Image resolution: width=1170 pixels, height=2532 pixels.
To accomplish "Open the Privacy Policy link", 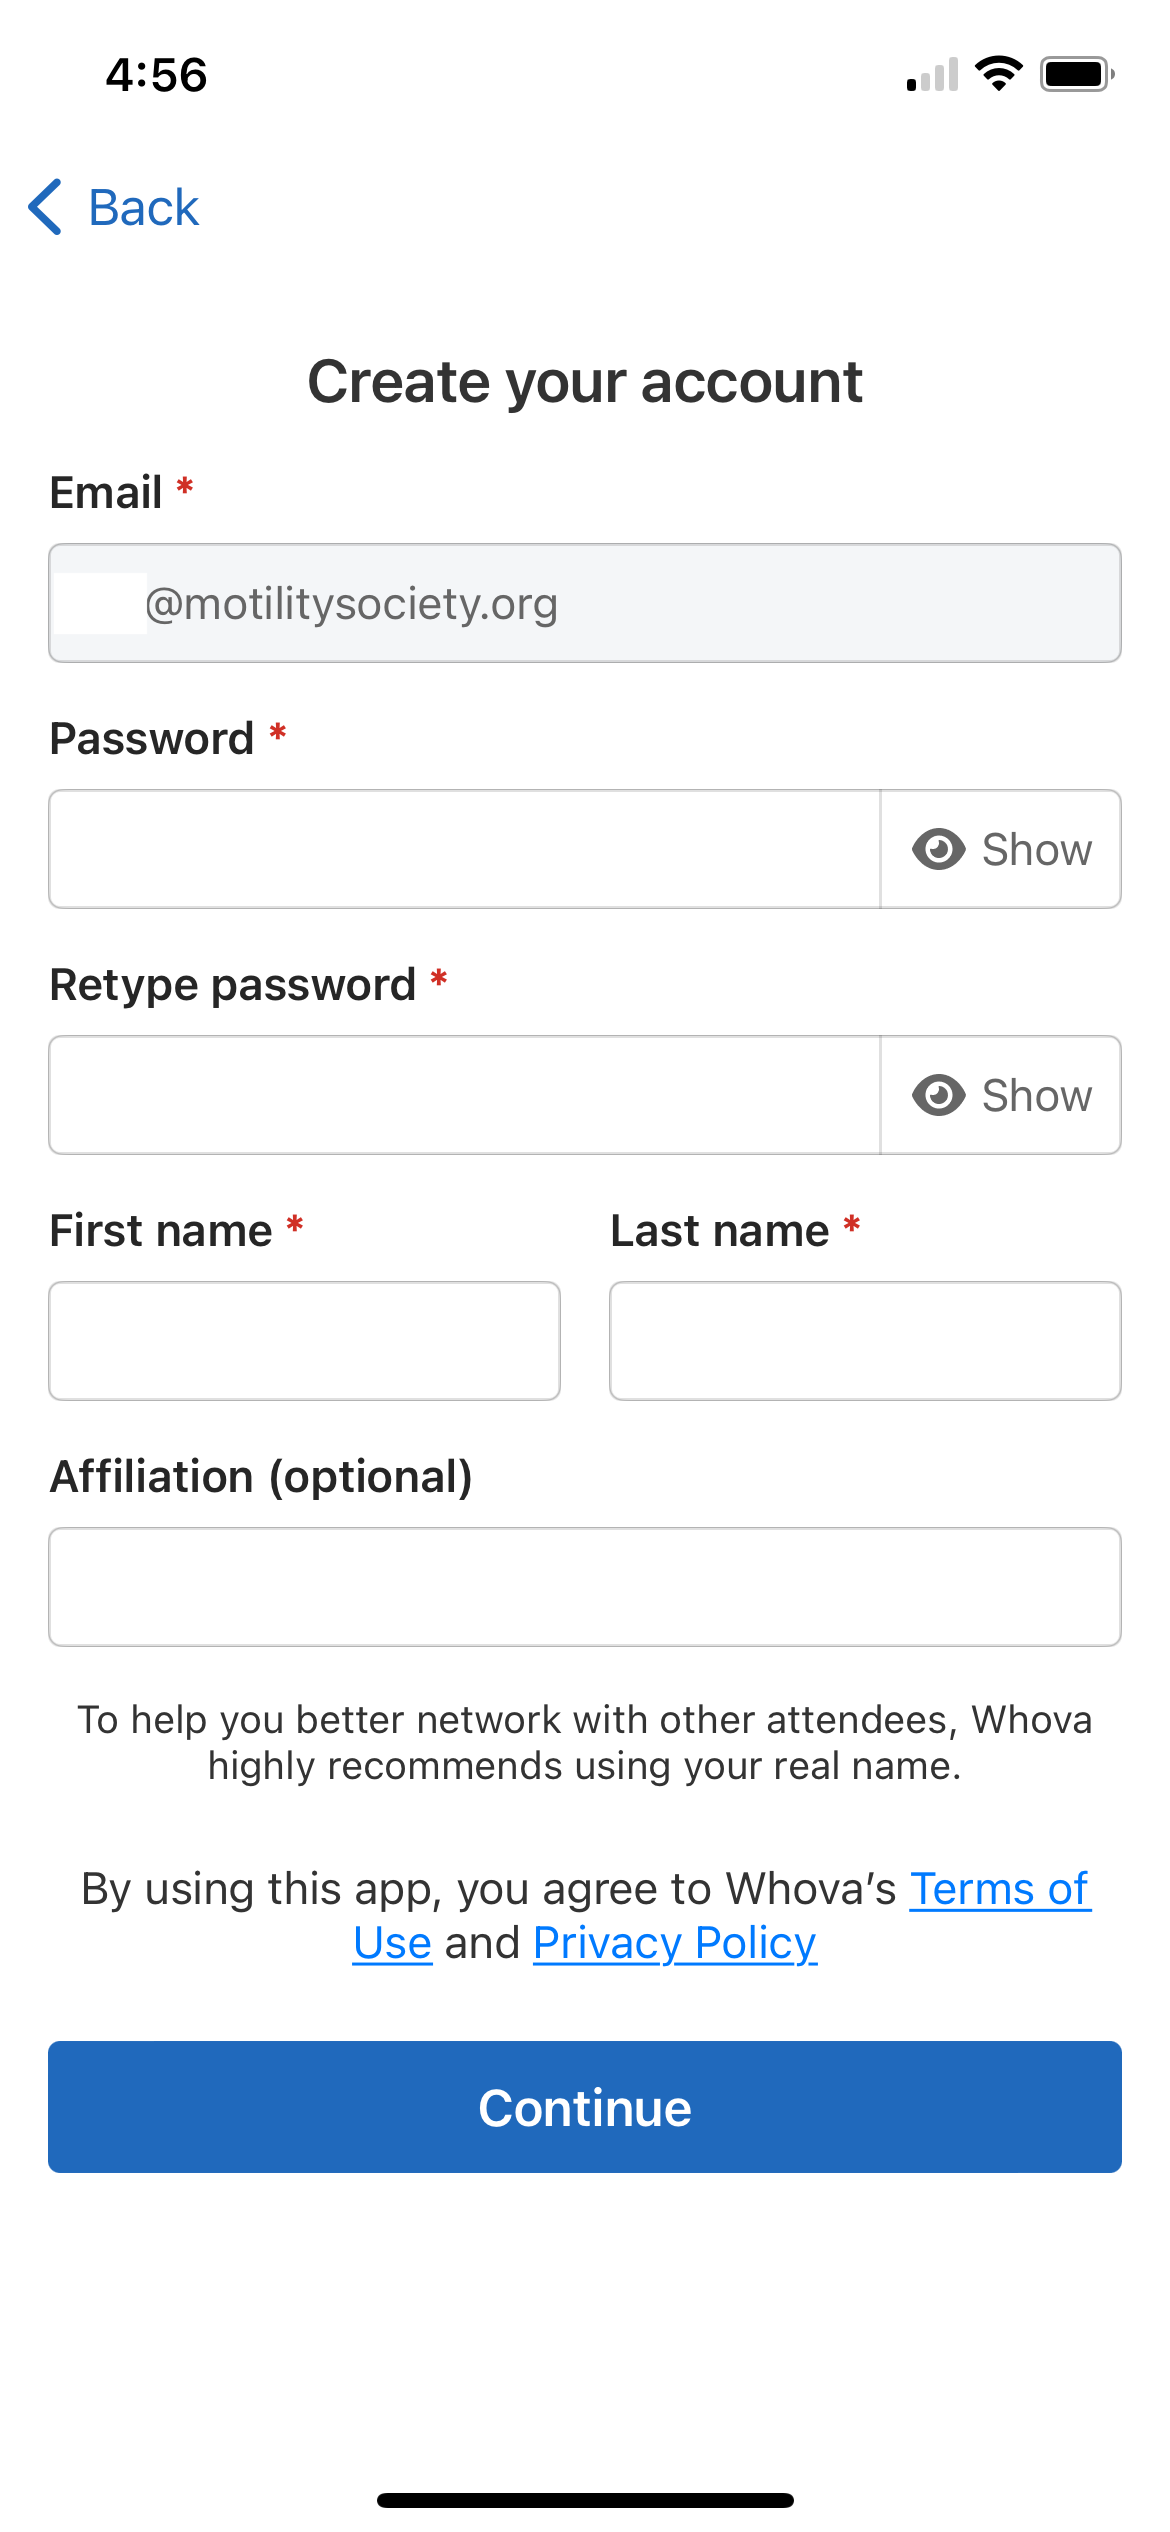I will [x=675, y=1943].
